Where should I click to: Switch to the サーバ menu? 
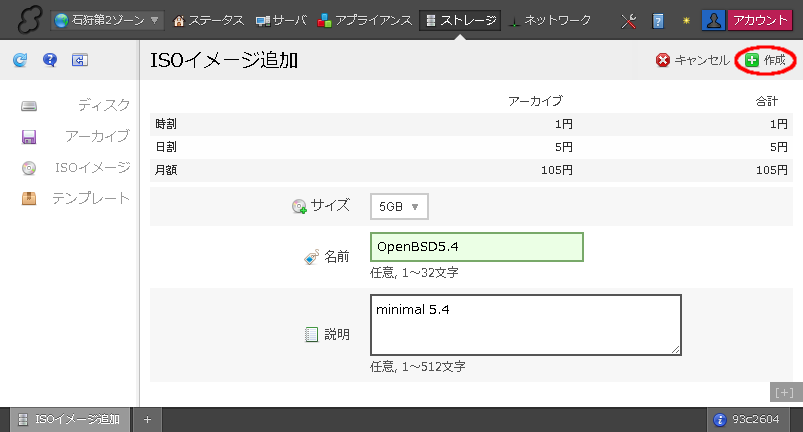[282, 20]
